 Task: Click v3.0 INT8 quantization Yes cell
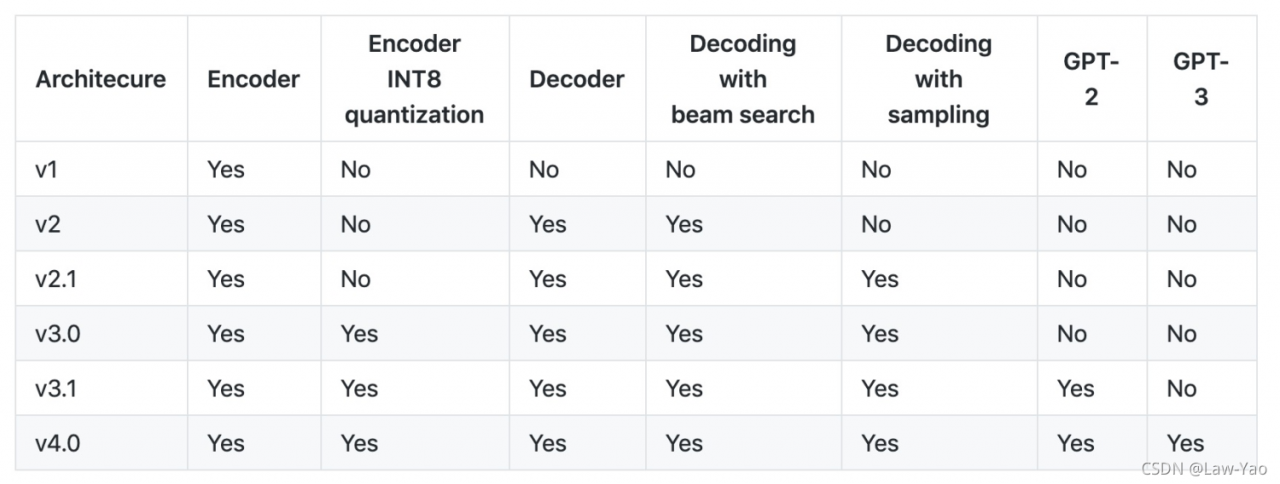359,334
